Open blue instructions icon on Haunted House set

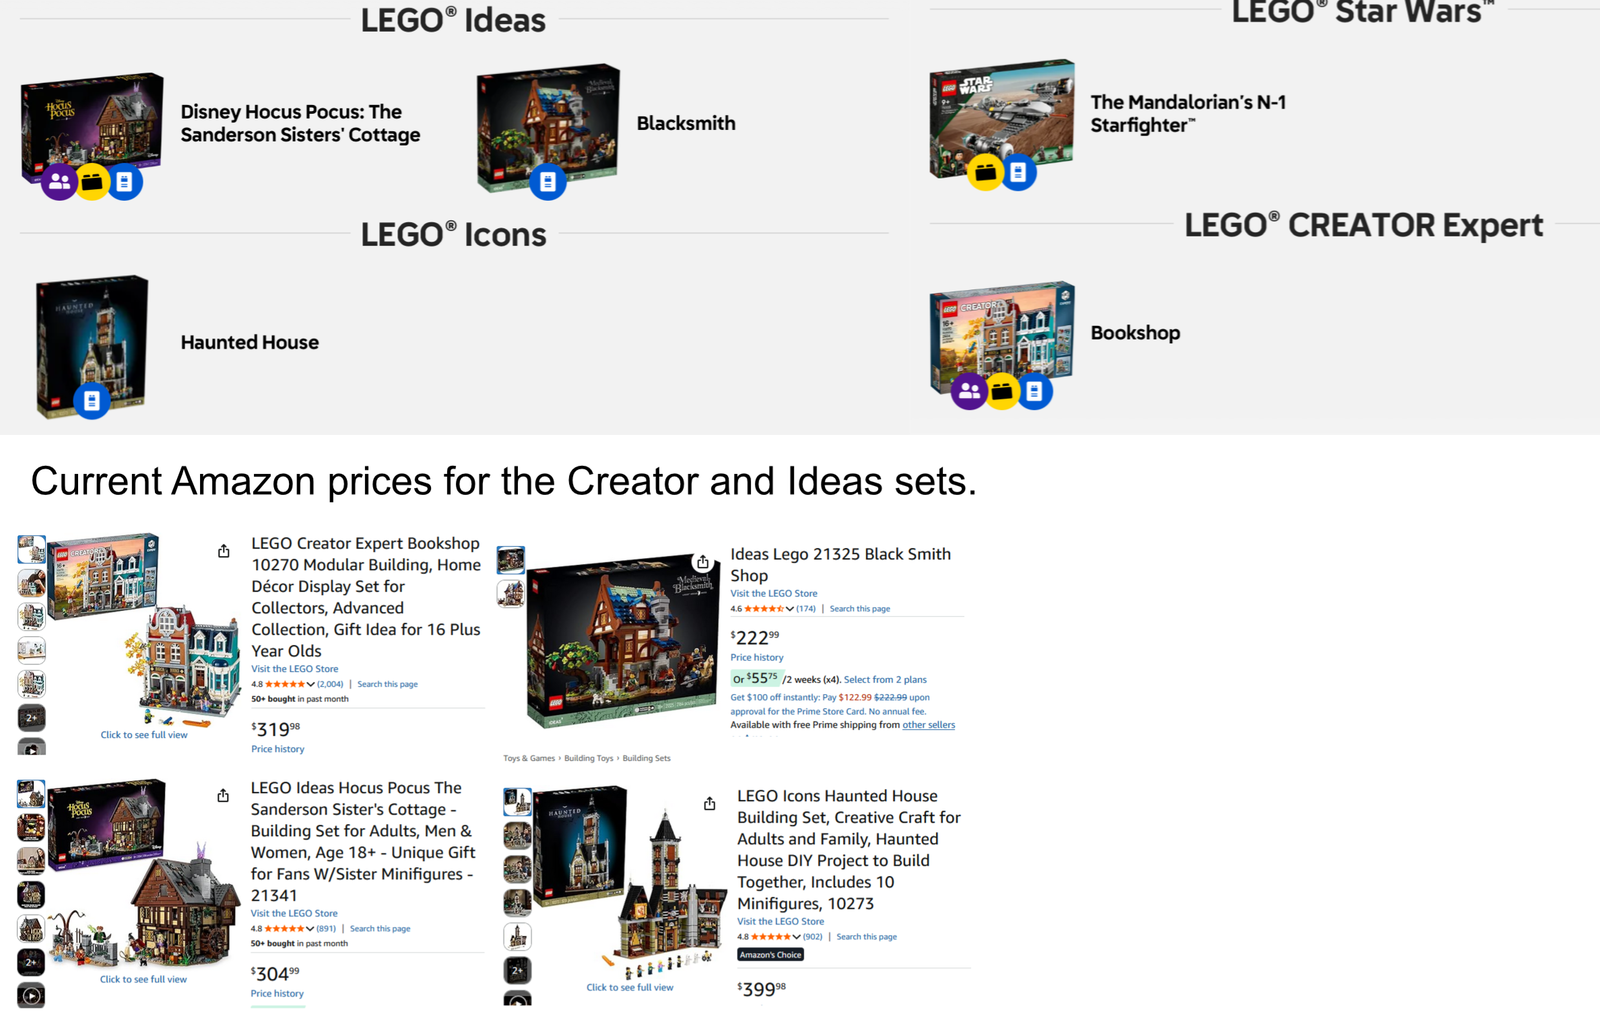coord(91,401)
